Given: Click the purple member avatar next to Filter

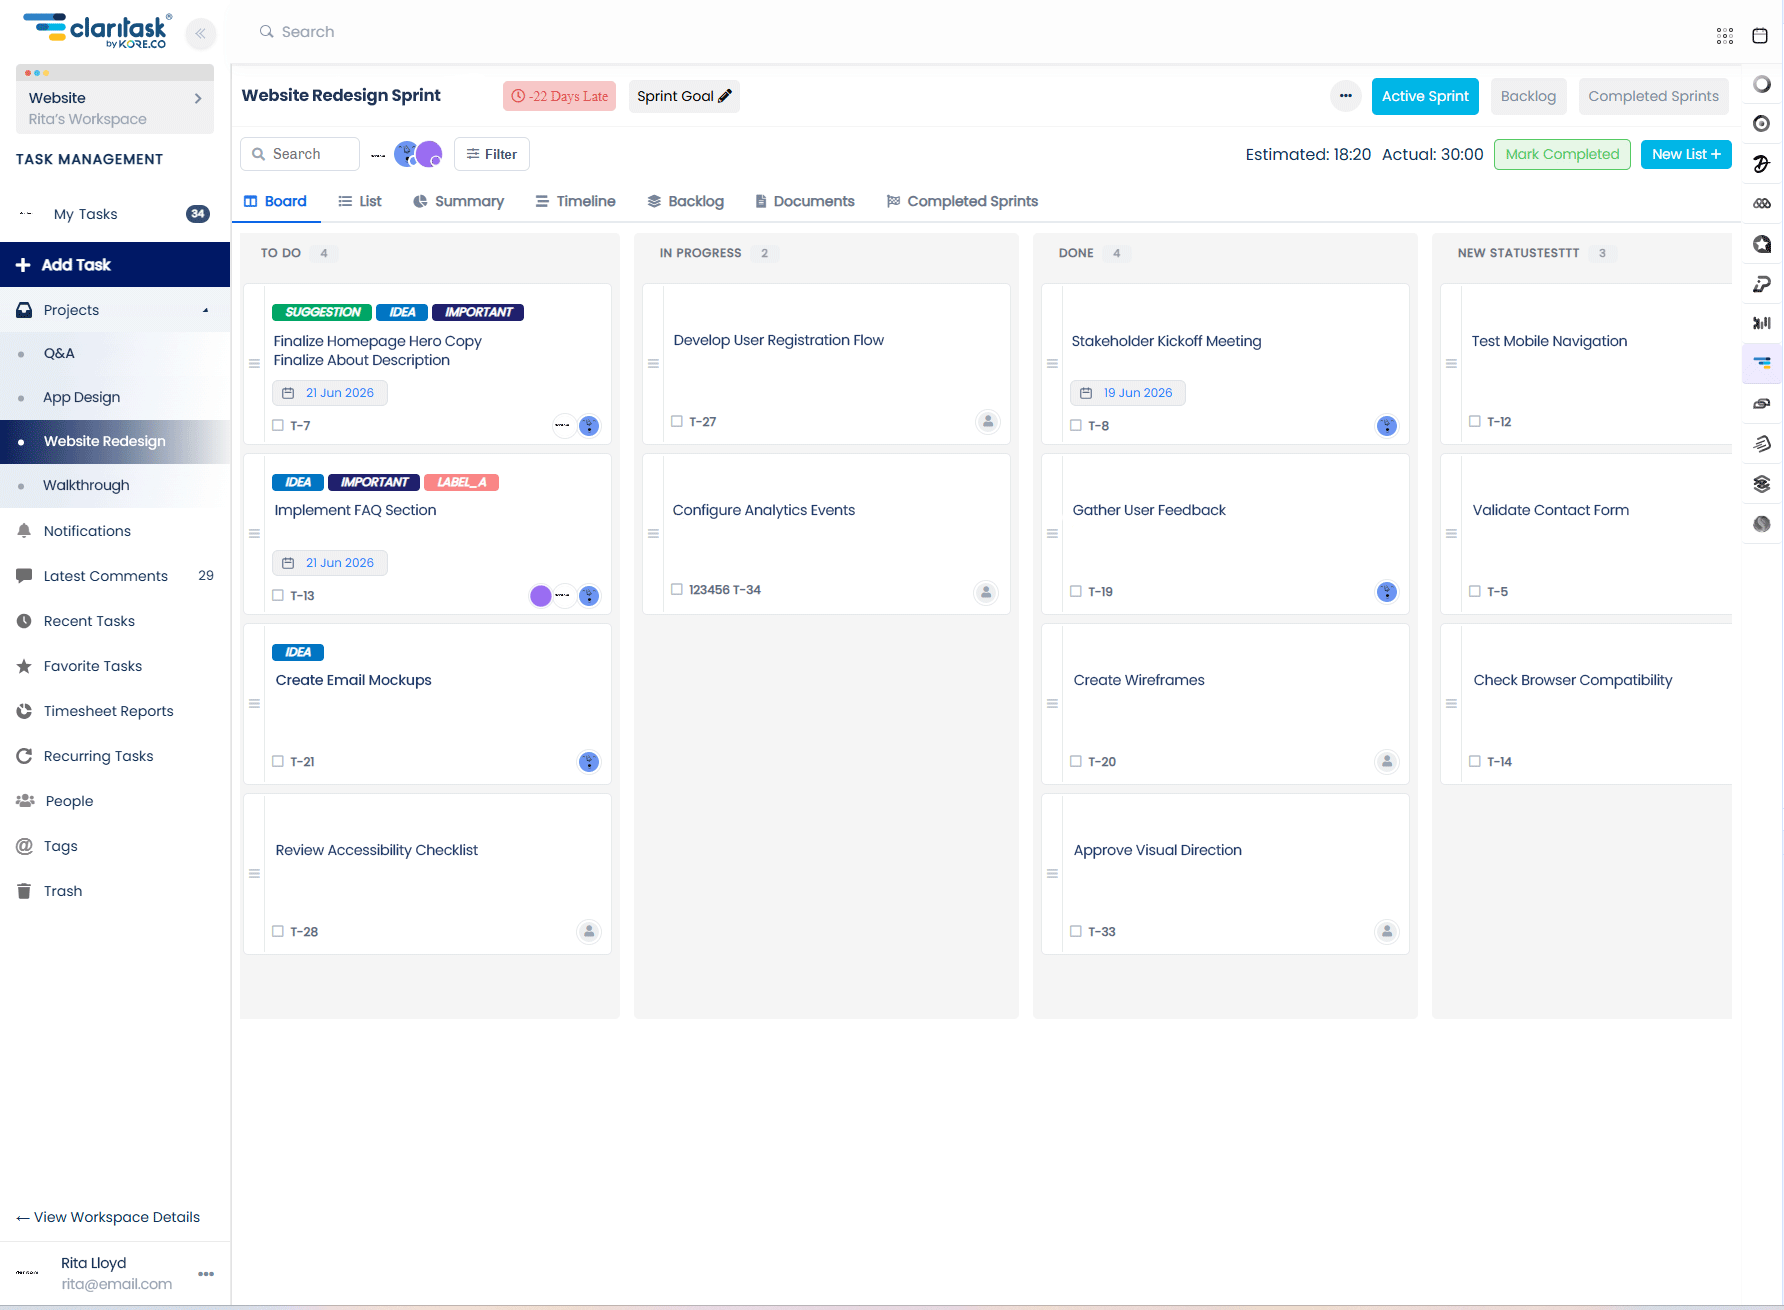Looking at the screenshot, I should 429,154.
